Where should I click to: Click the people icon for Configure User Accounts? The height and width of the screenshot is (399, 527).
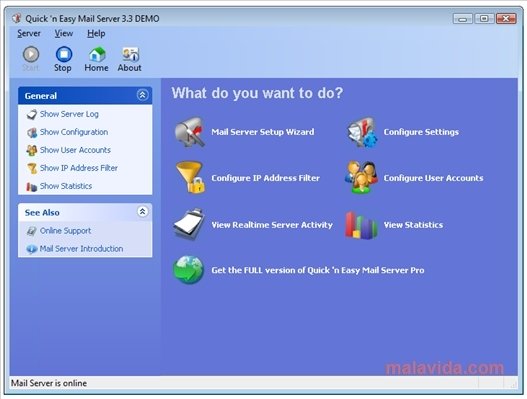pos(362,177)
